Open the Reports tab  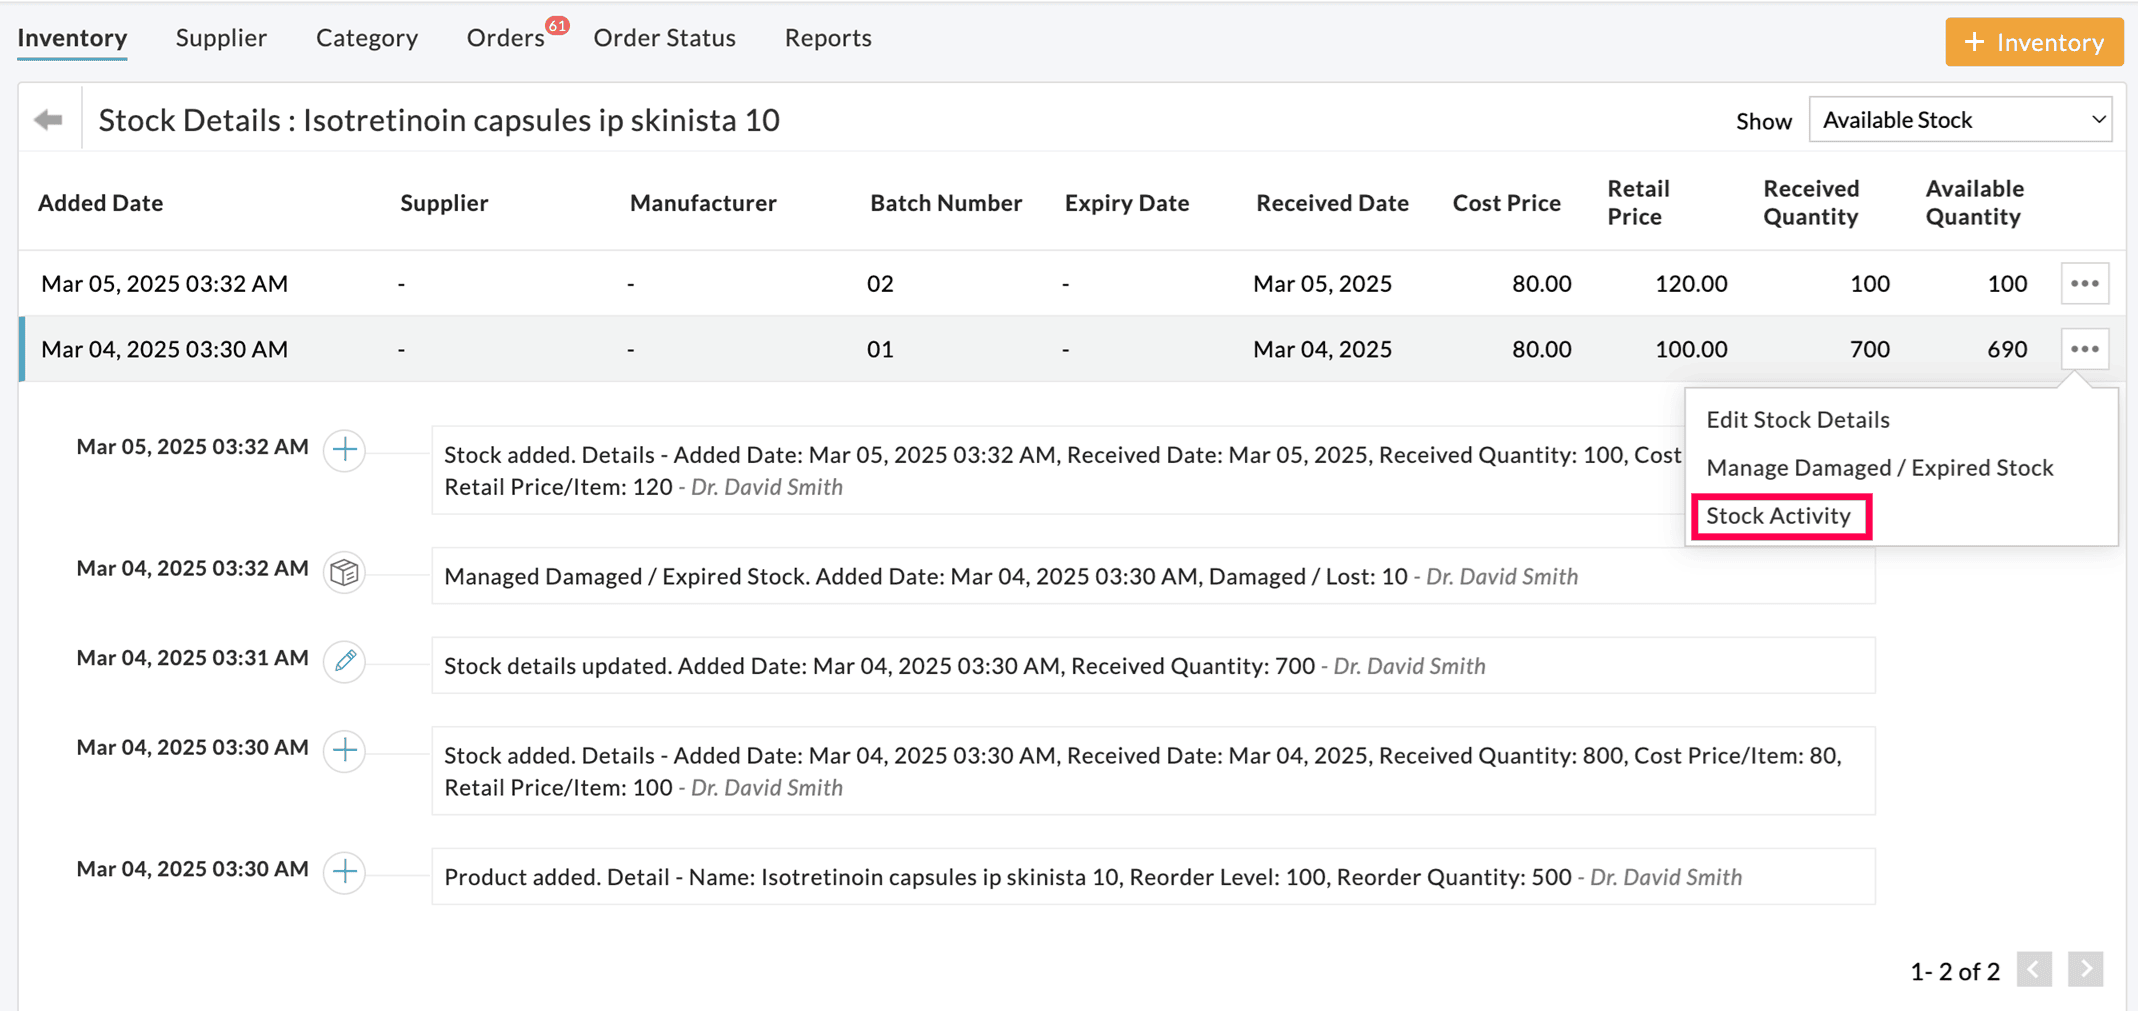pyautogui.click(x=828, y=38)
